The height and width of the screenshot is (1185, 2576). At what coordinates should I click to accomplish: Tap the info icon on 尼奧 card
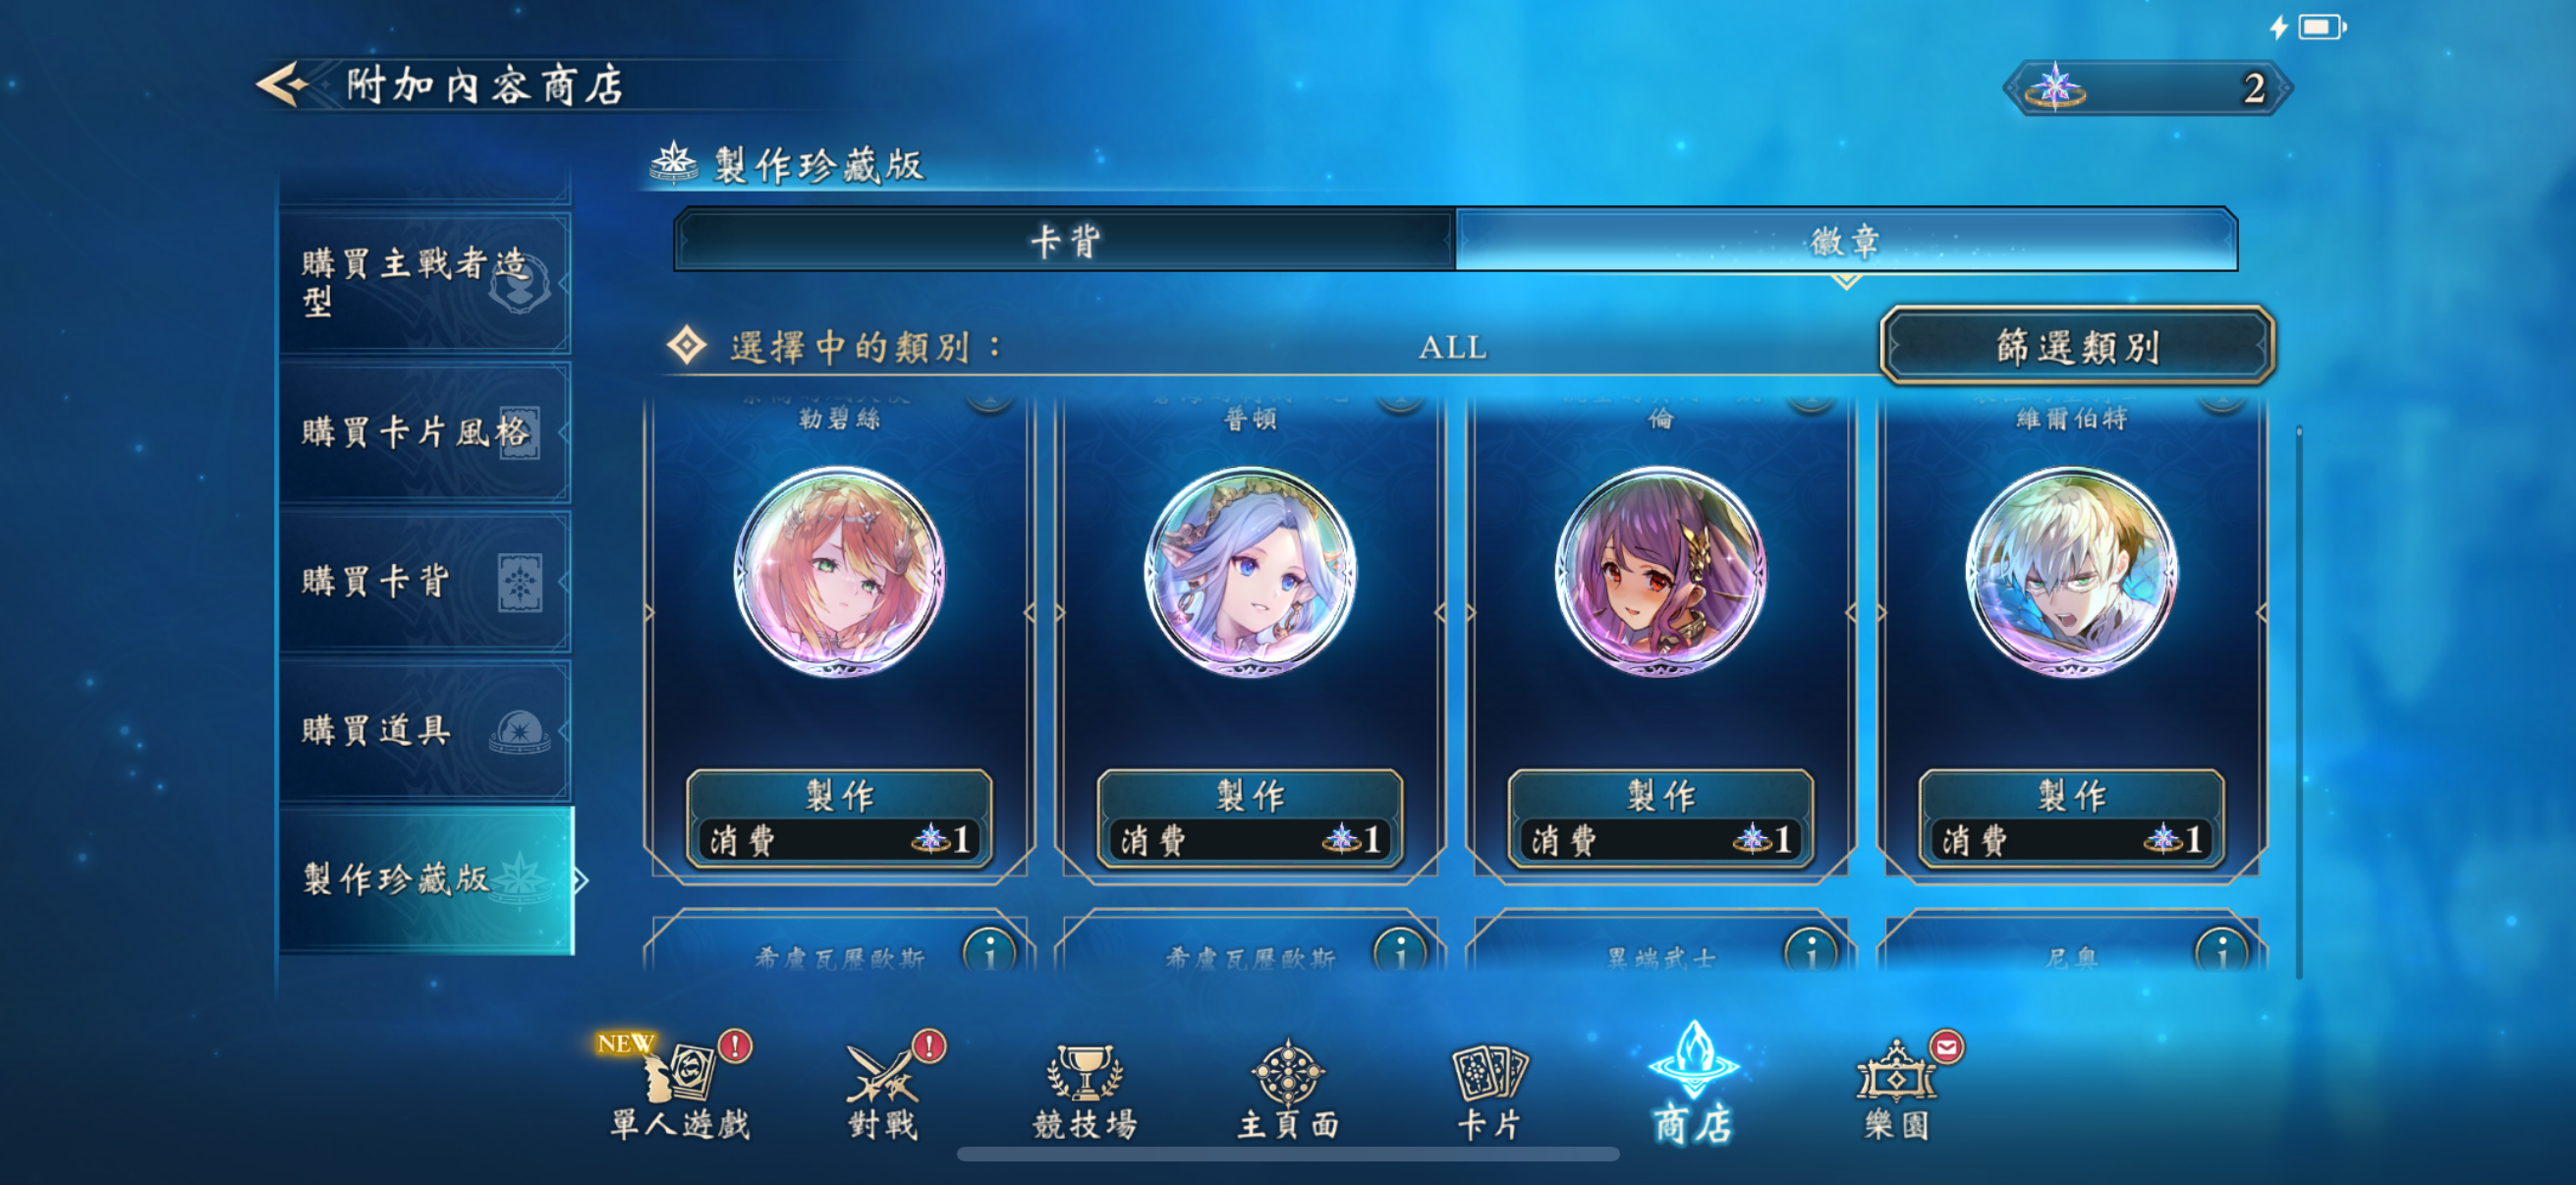click(2222, 953)
